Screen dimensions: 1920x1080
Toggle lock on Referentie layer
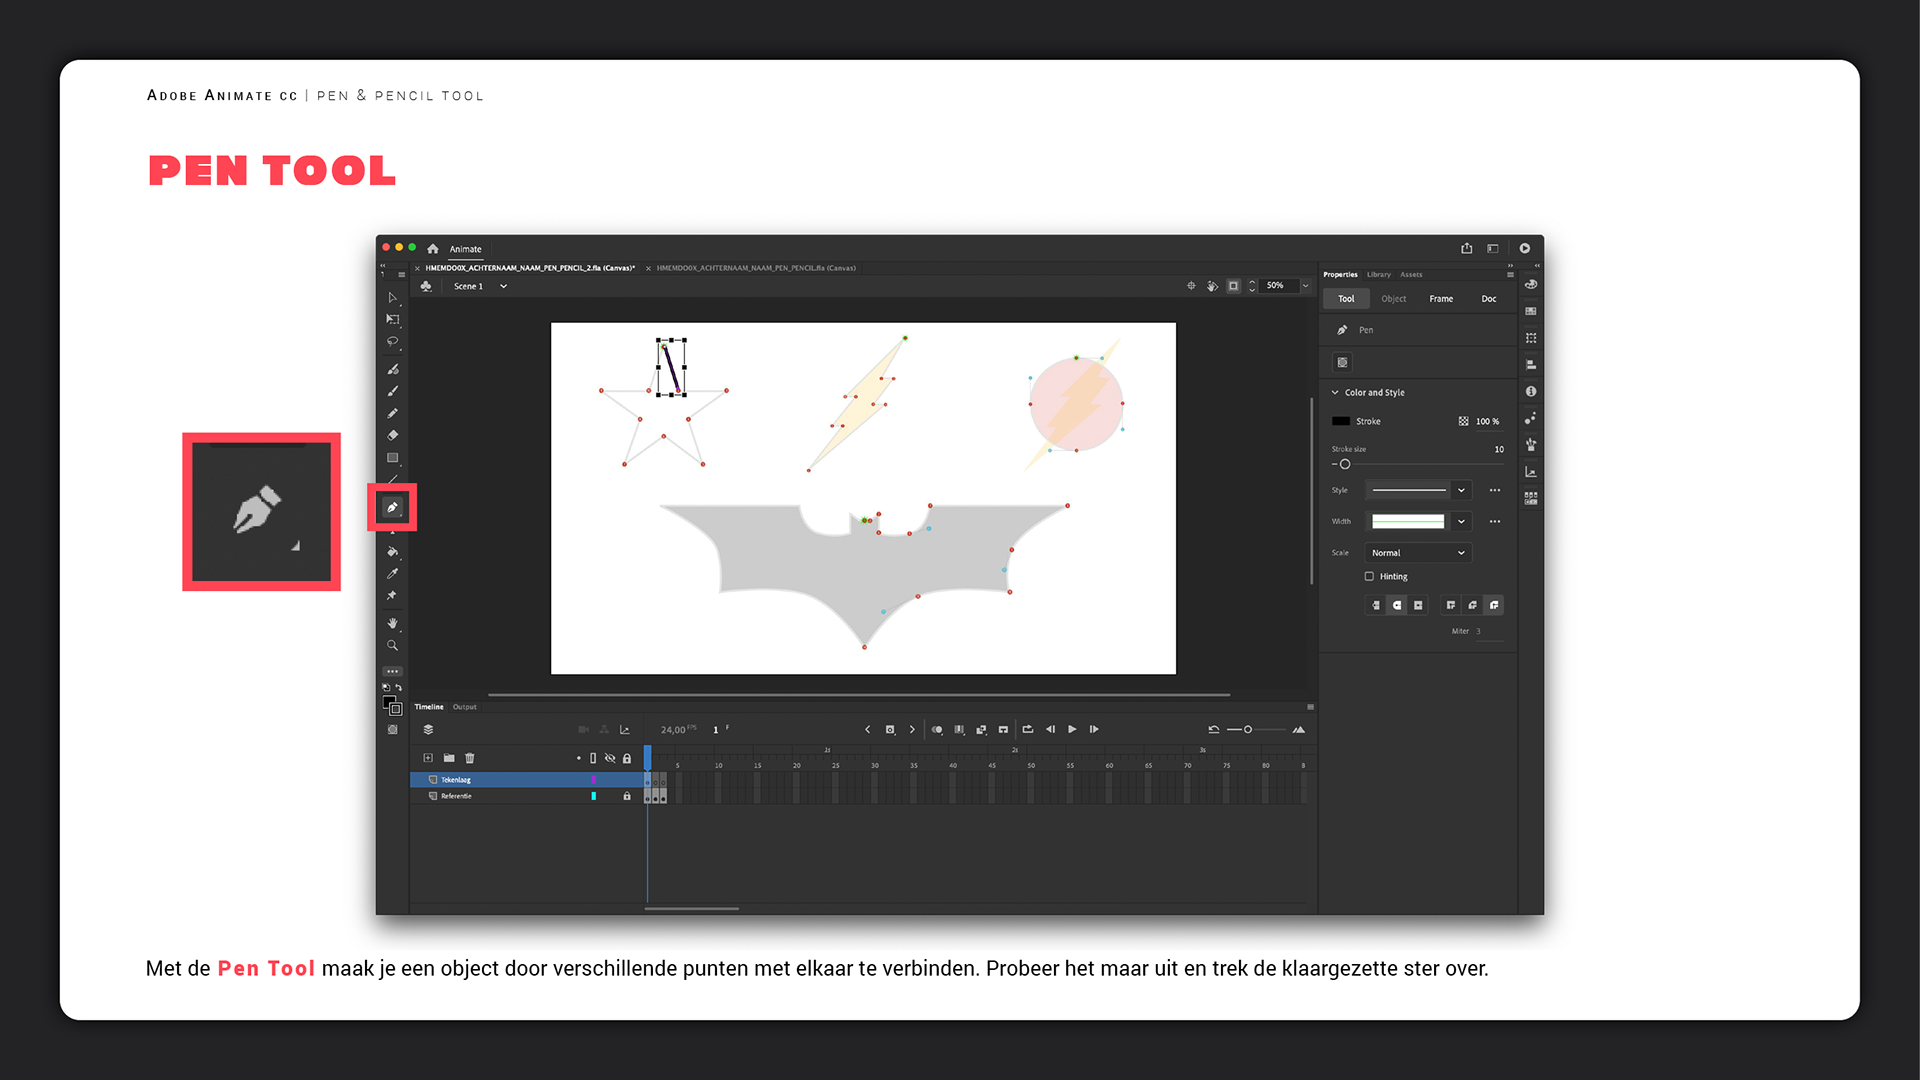(627, 796)
